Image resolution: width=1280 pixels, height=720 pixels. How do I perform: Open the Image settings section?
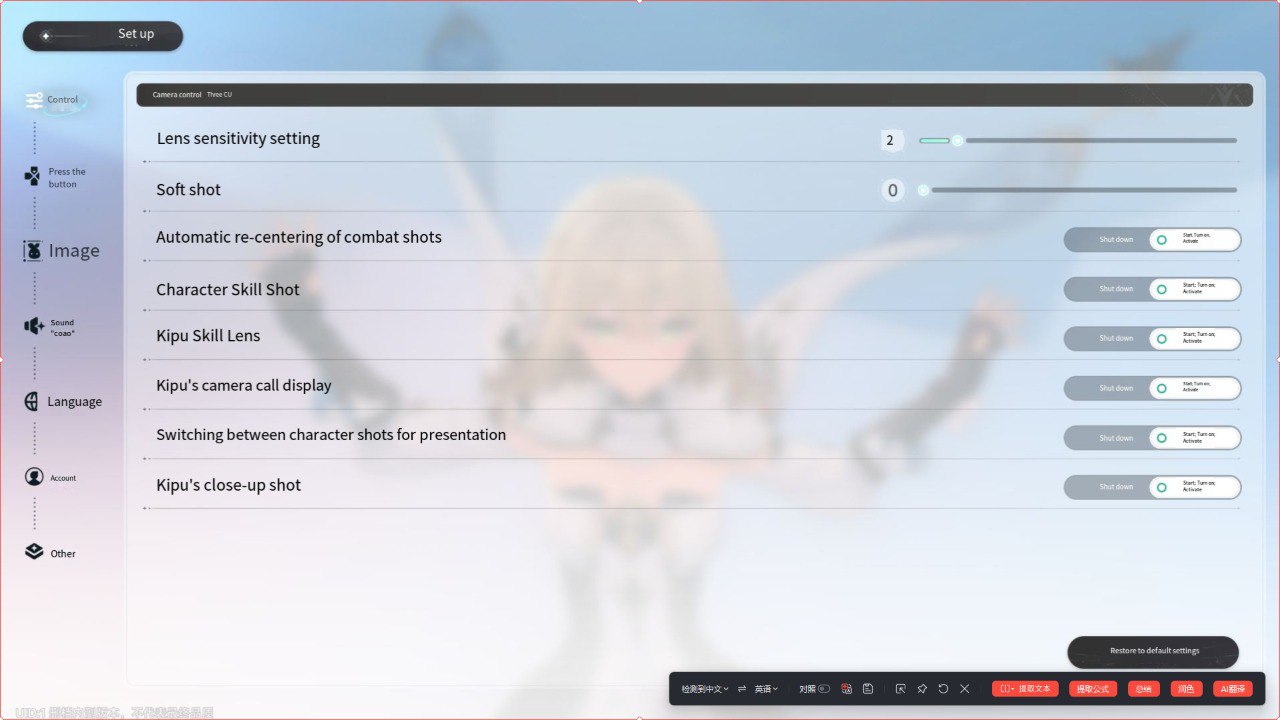62,251
